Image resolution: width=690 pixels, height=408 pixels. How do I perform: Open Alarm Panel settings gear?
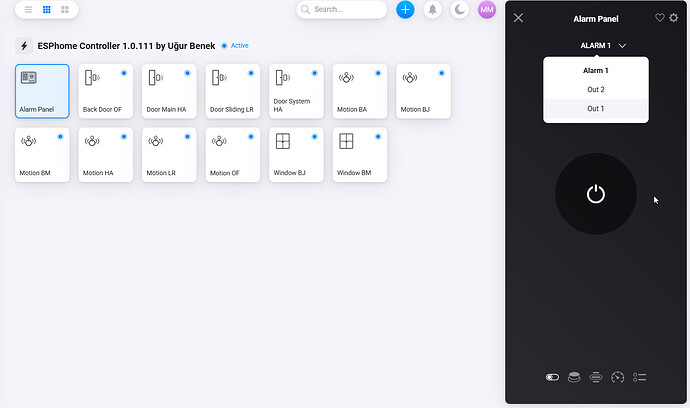click(x=673, y=18)
